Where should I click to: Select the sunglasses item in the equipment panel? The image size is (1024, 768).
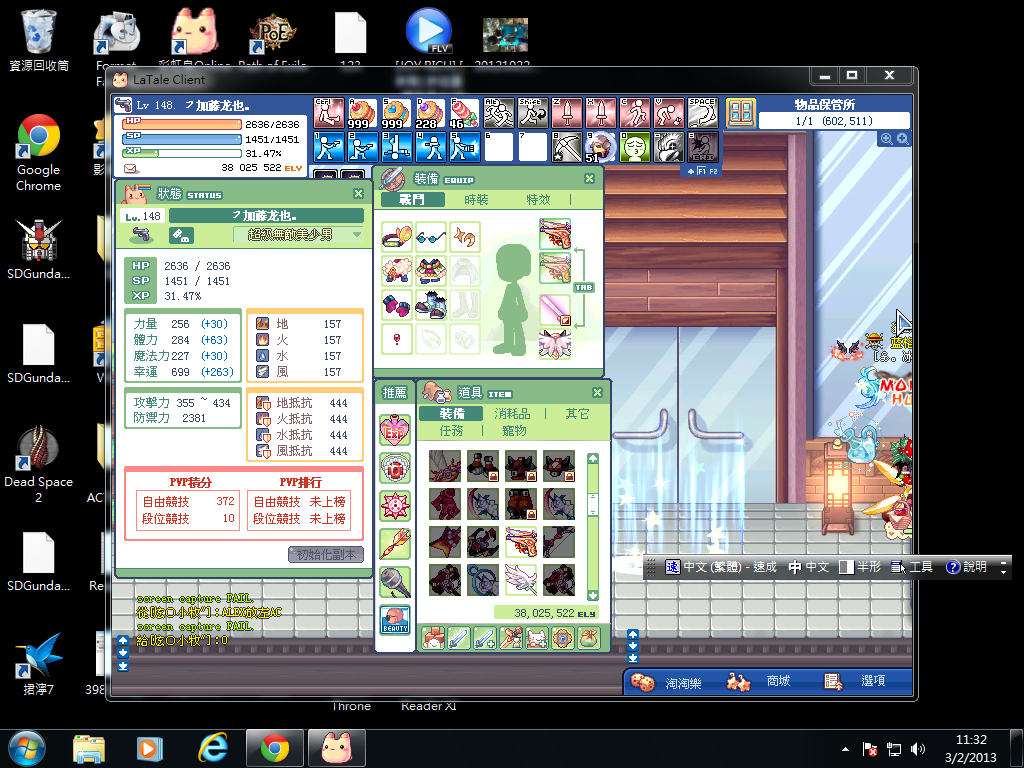[431, 237]
